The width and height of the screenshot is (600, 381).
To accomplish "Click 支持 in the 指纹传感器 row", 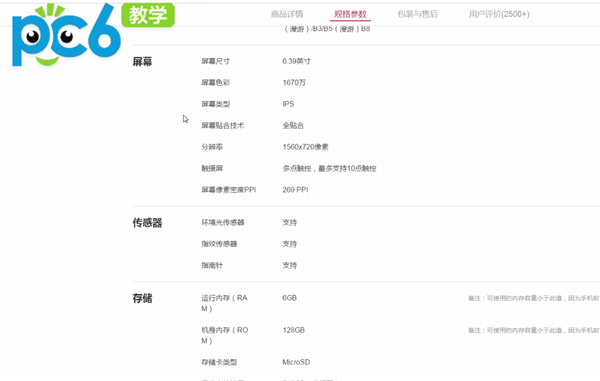I will point(290,244).
